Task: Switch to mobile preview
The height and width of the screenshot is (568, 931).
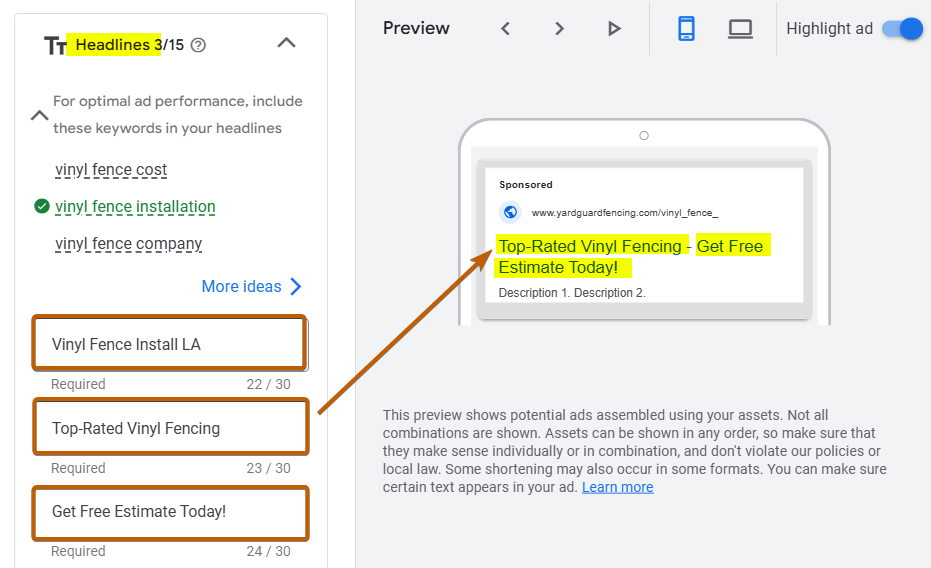Action: pyautogui.click(x=686, y=29)
